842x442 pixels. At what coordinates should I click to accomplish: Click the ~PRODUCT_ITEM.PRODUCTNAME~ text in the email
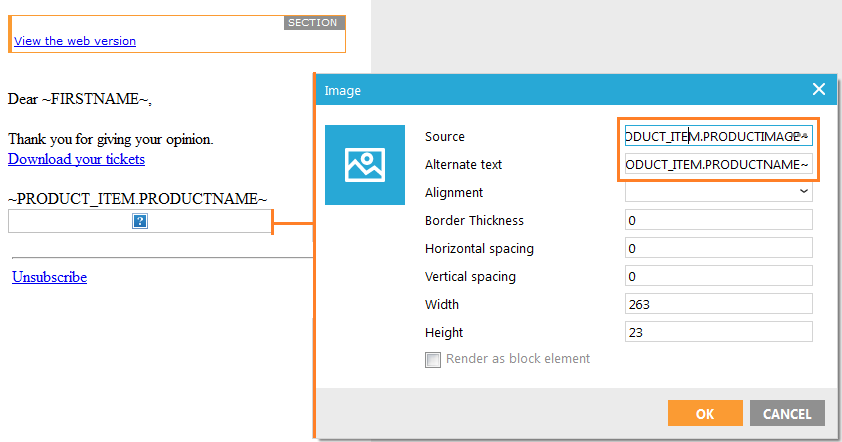(x=138, y=199)
